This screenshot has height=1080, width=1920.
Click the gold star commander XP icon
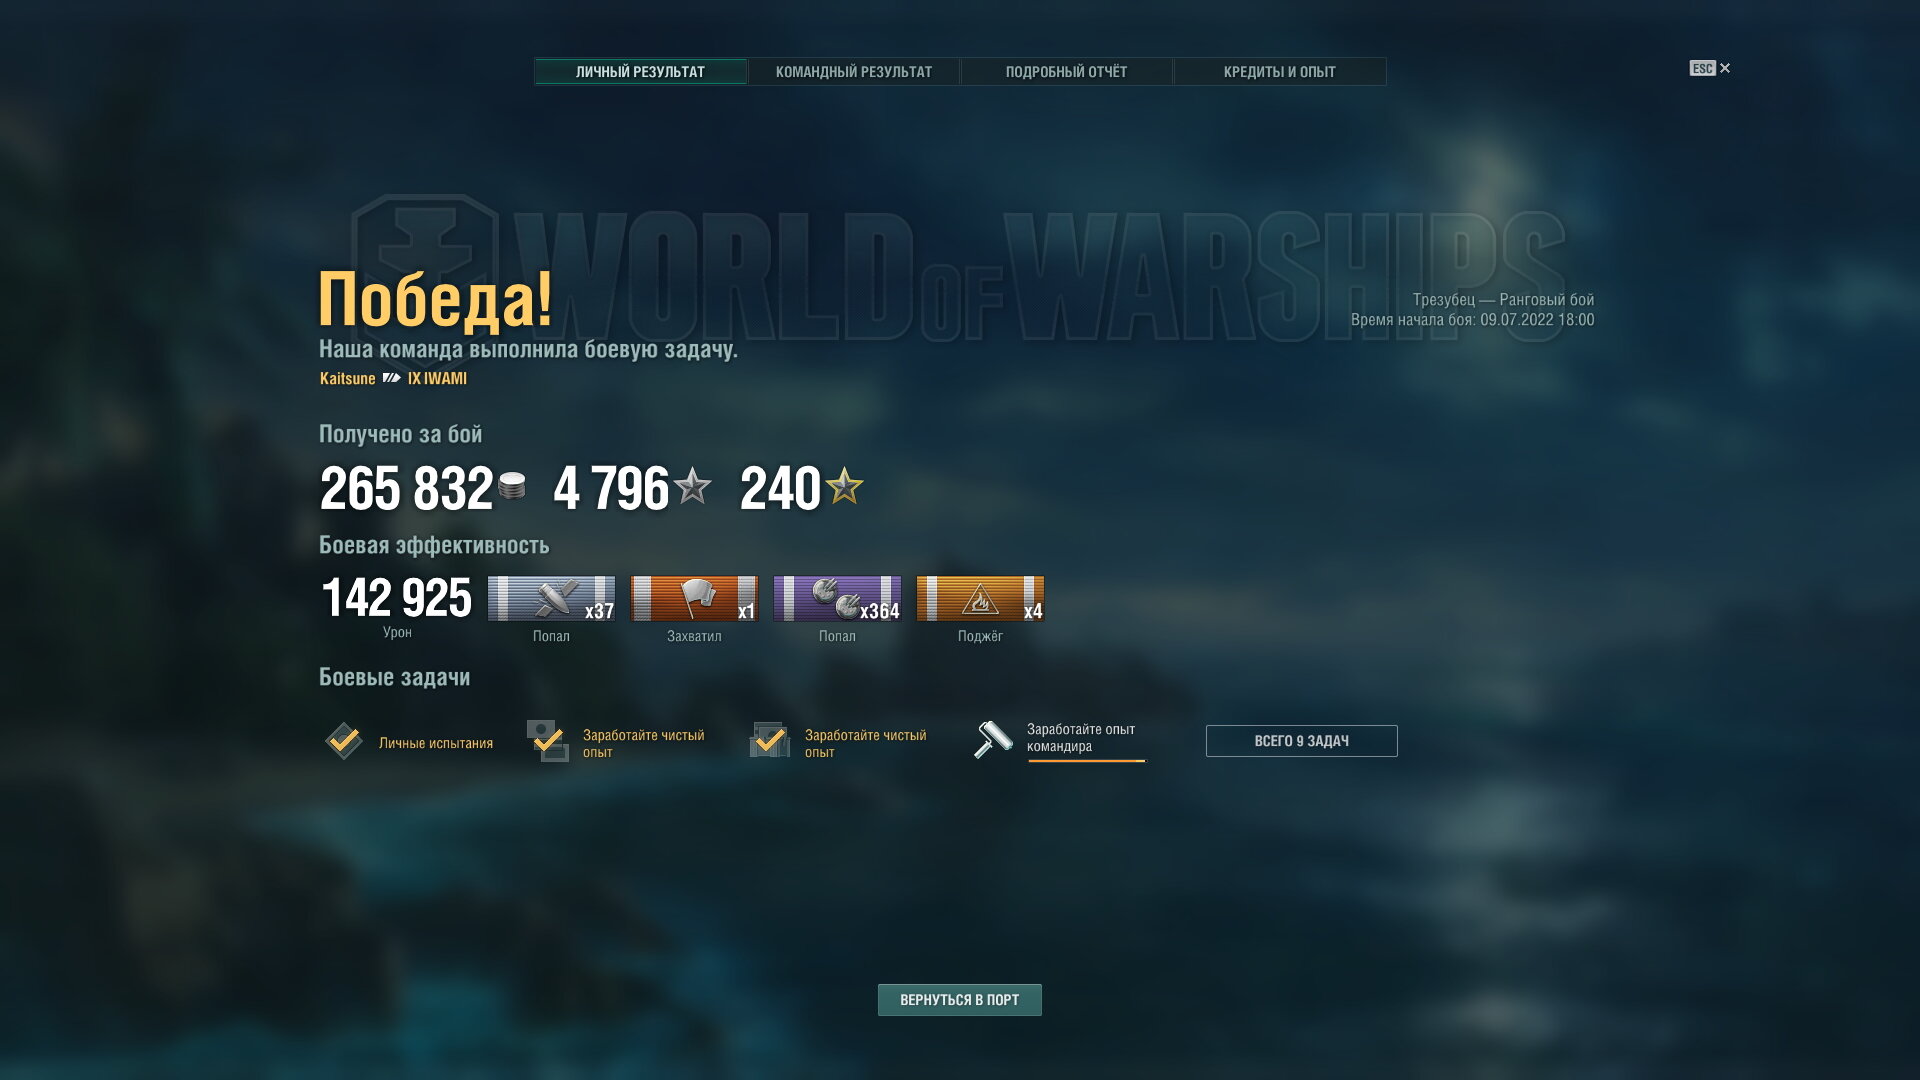pyautogui.click(x=844, y=486)
